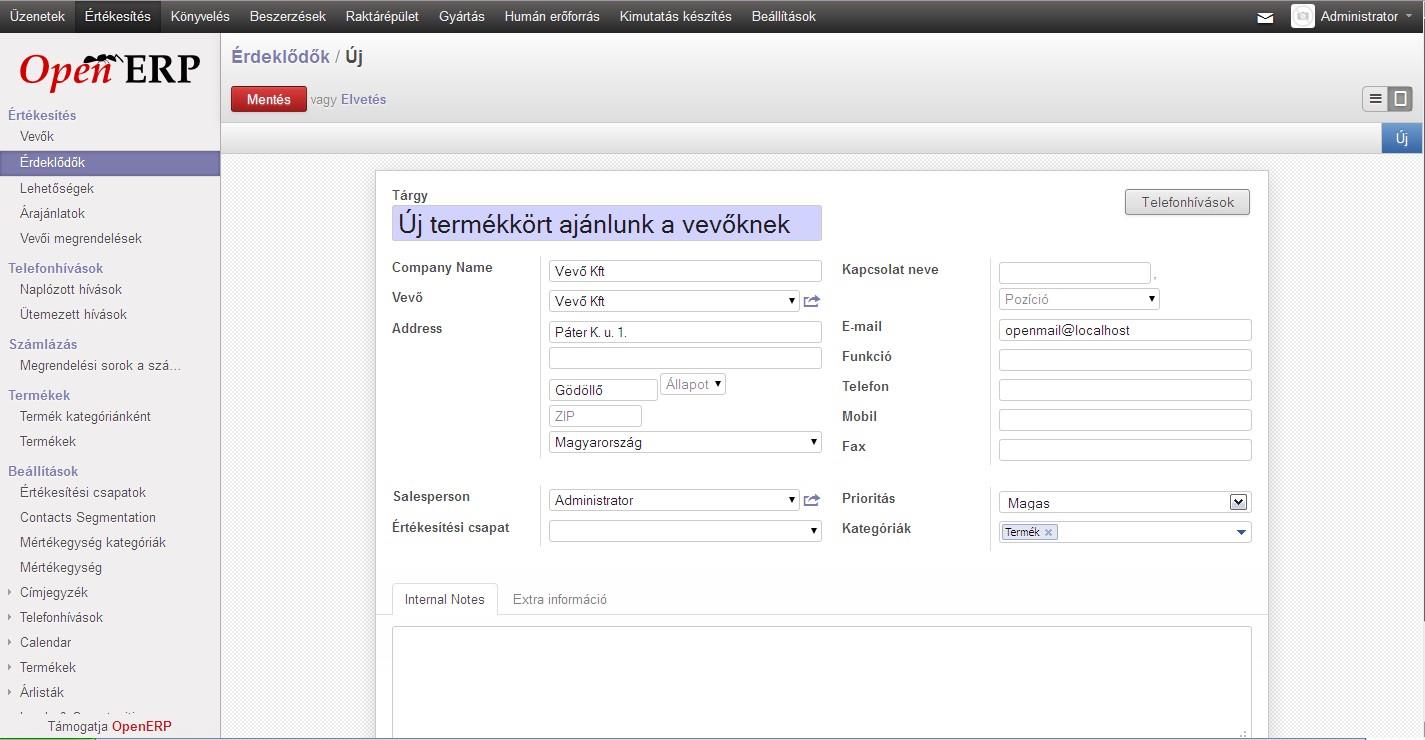Open the Prioritás Magas dropdown
The width and height of the screenshot is (1425, 740).
tap(1238, 502)
